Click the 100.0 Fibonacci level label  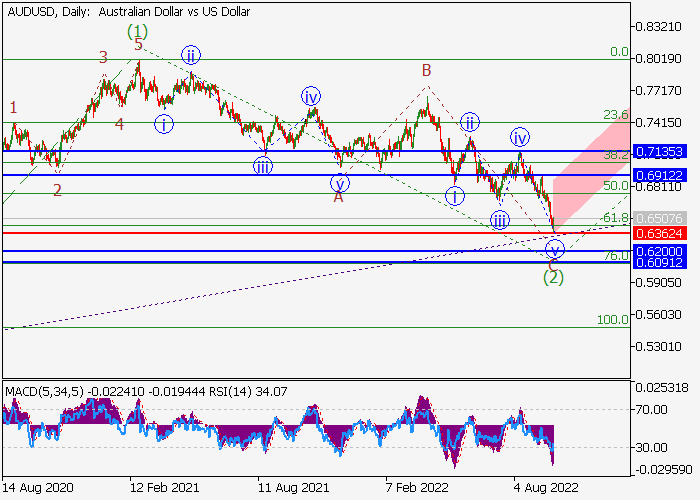pyautogui.click(x=611, y=319)
